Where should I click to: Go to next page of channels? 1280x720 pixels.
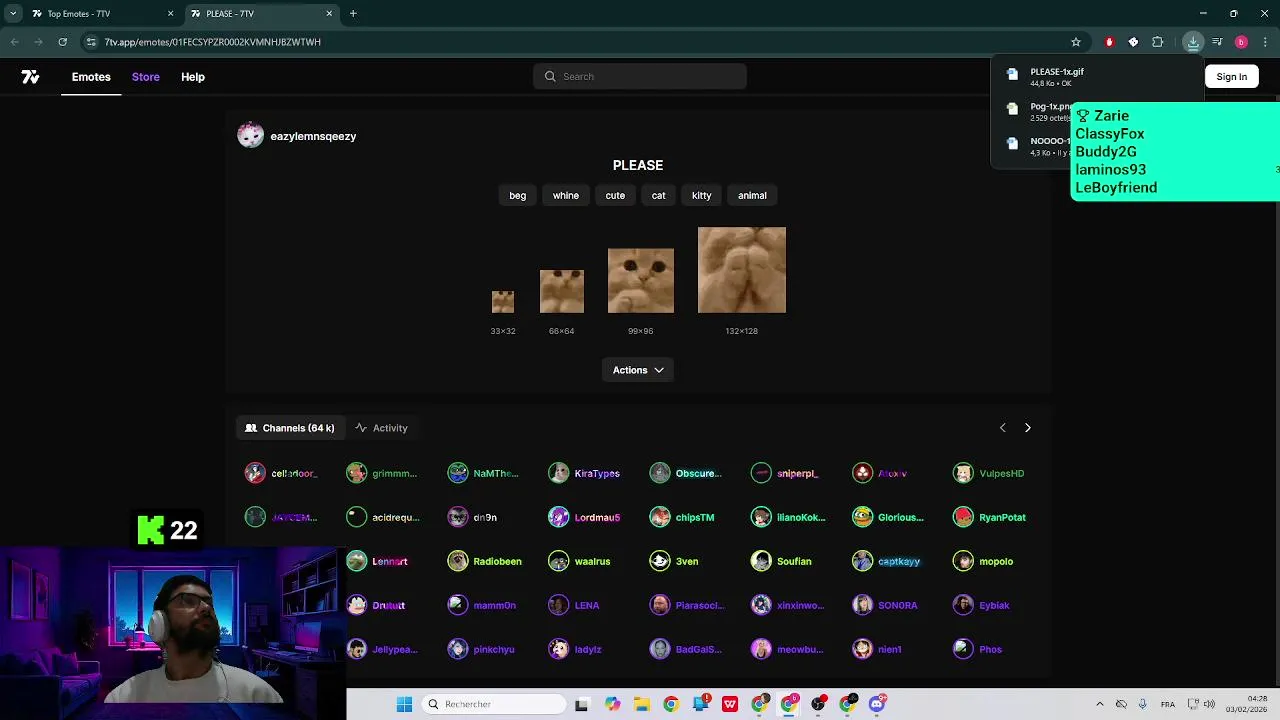pos(1027,428)
